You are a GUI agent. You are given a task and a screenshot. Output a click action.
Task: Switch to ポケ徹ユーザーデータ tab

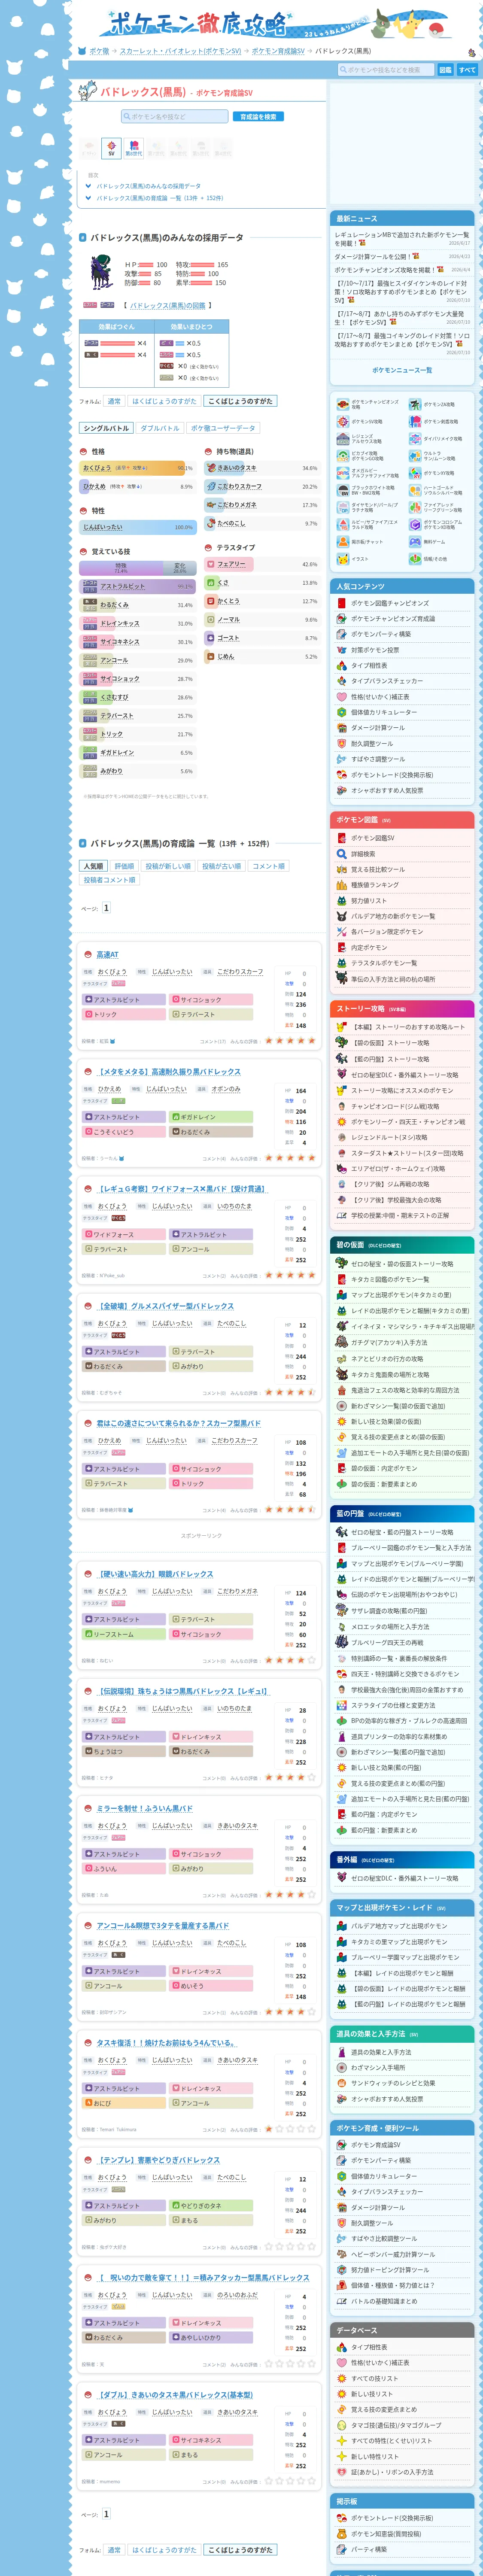coord(223,428)
